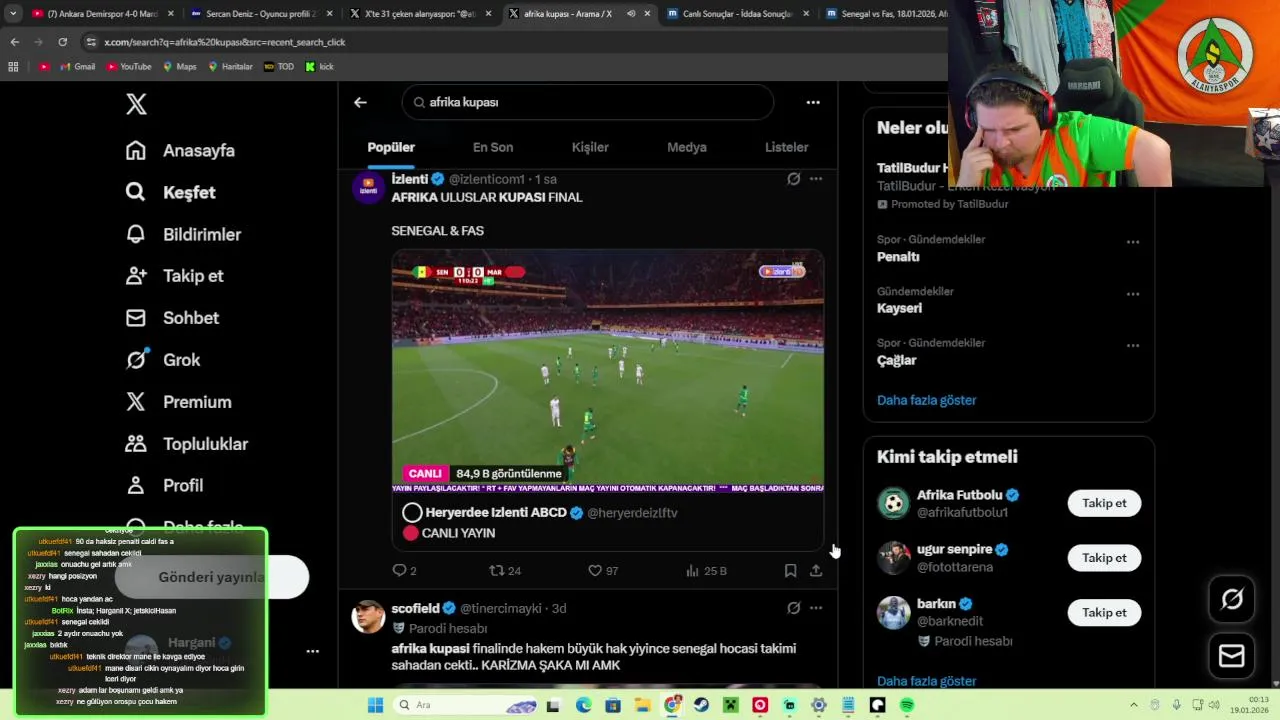1280x720 pixels.
Task: Open search options three-dot menu
Action: click(813, 102)
